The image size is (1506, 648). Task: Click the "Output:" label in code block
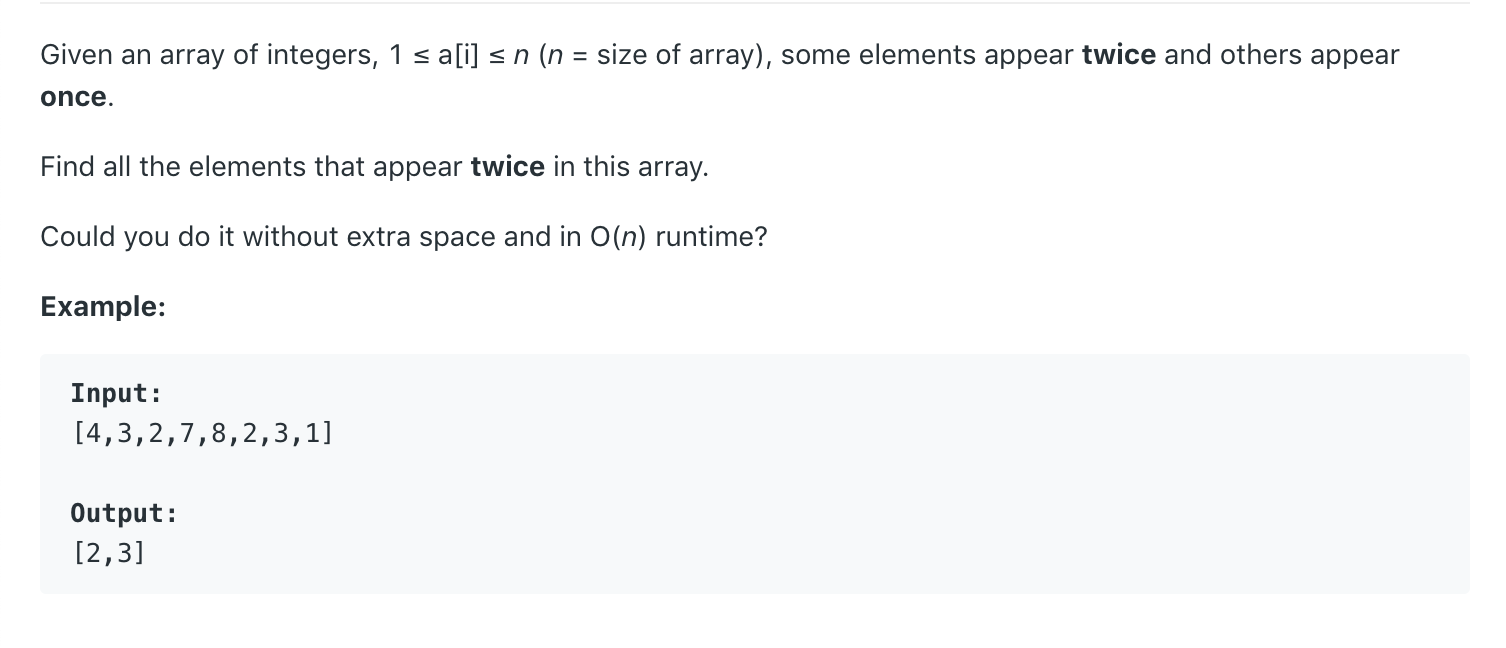(124, 513)
